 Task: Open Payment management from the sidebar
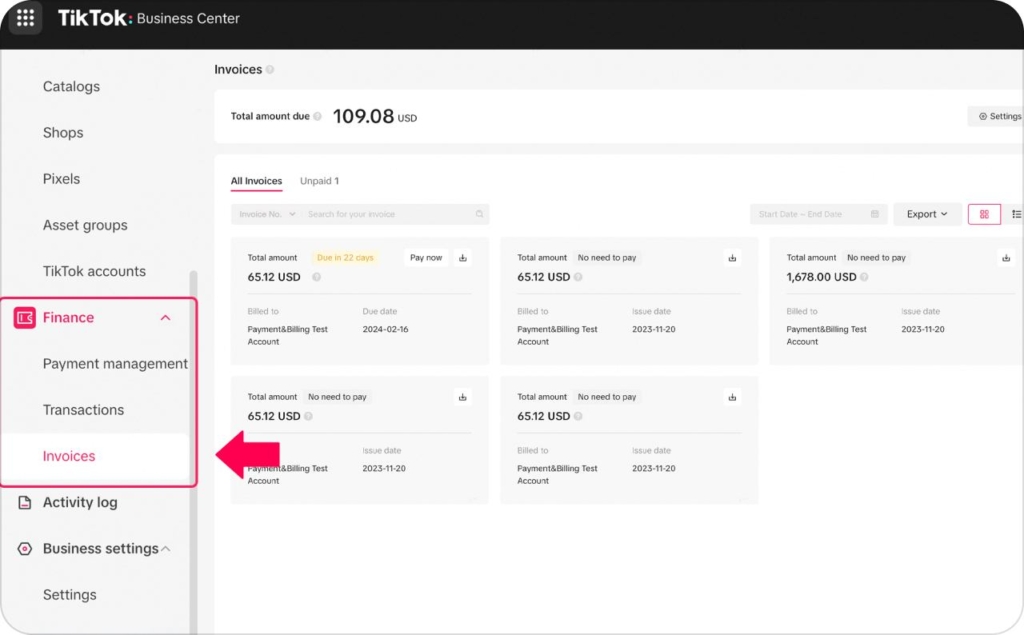[x=115, y=363]
